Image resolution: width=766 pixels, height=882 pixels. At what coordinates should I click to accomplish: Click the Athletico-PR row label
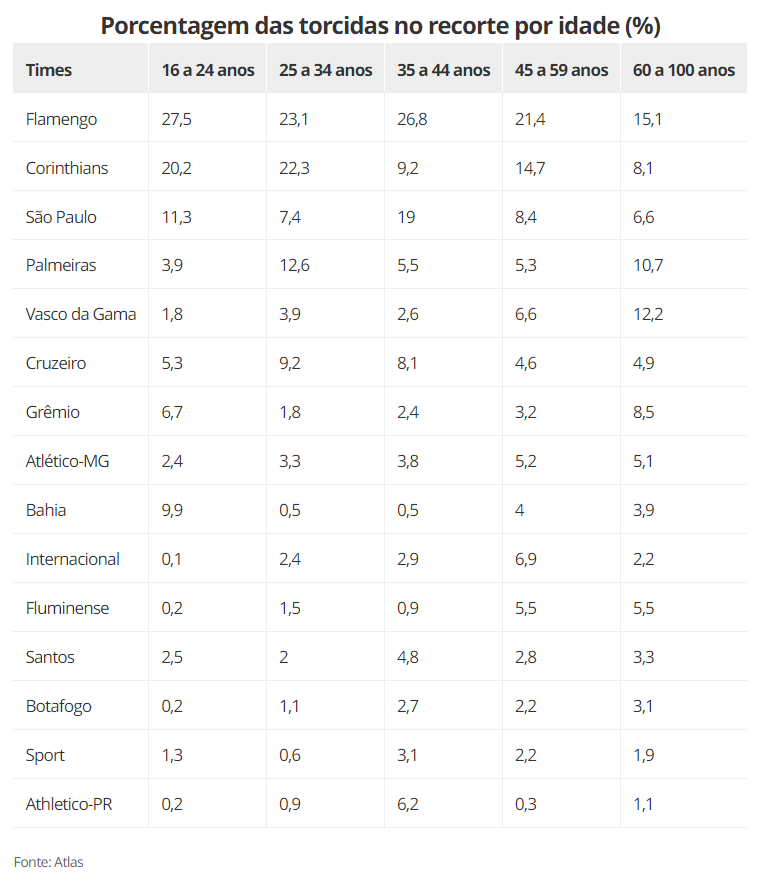(x=69, y=804)
